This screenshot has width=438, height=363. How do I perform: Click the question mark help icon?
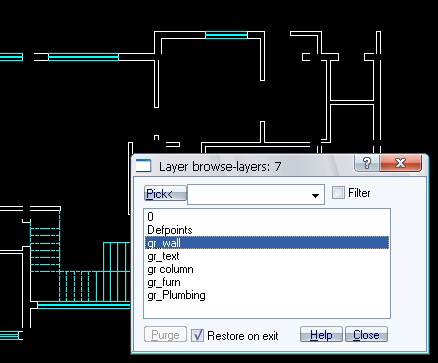coord(367,163)
